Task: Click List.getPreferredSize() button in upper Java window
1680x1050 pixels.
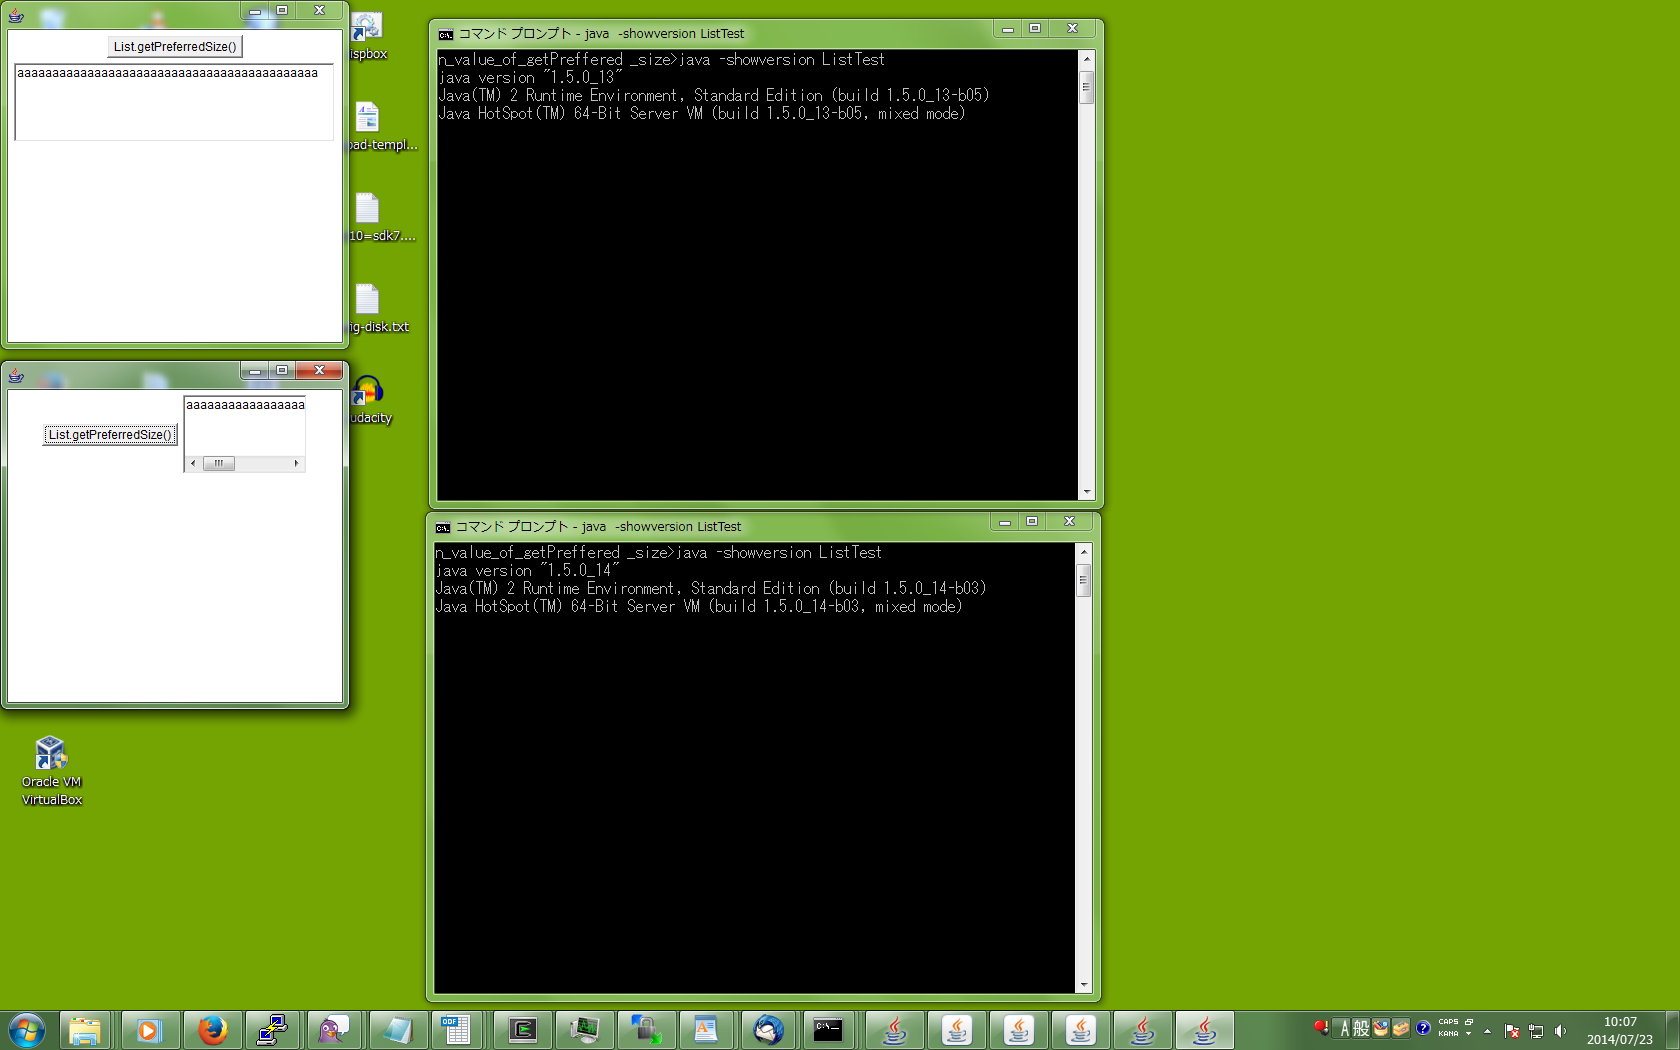Action: [x=175, y=47]
